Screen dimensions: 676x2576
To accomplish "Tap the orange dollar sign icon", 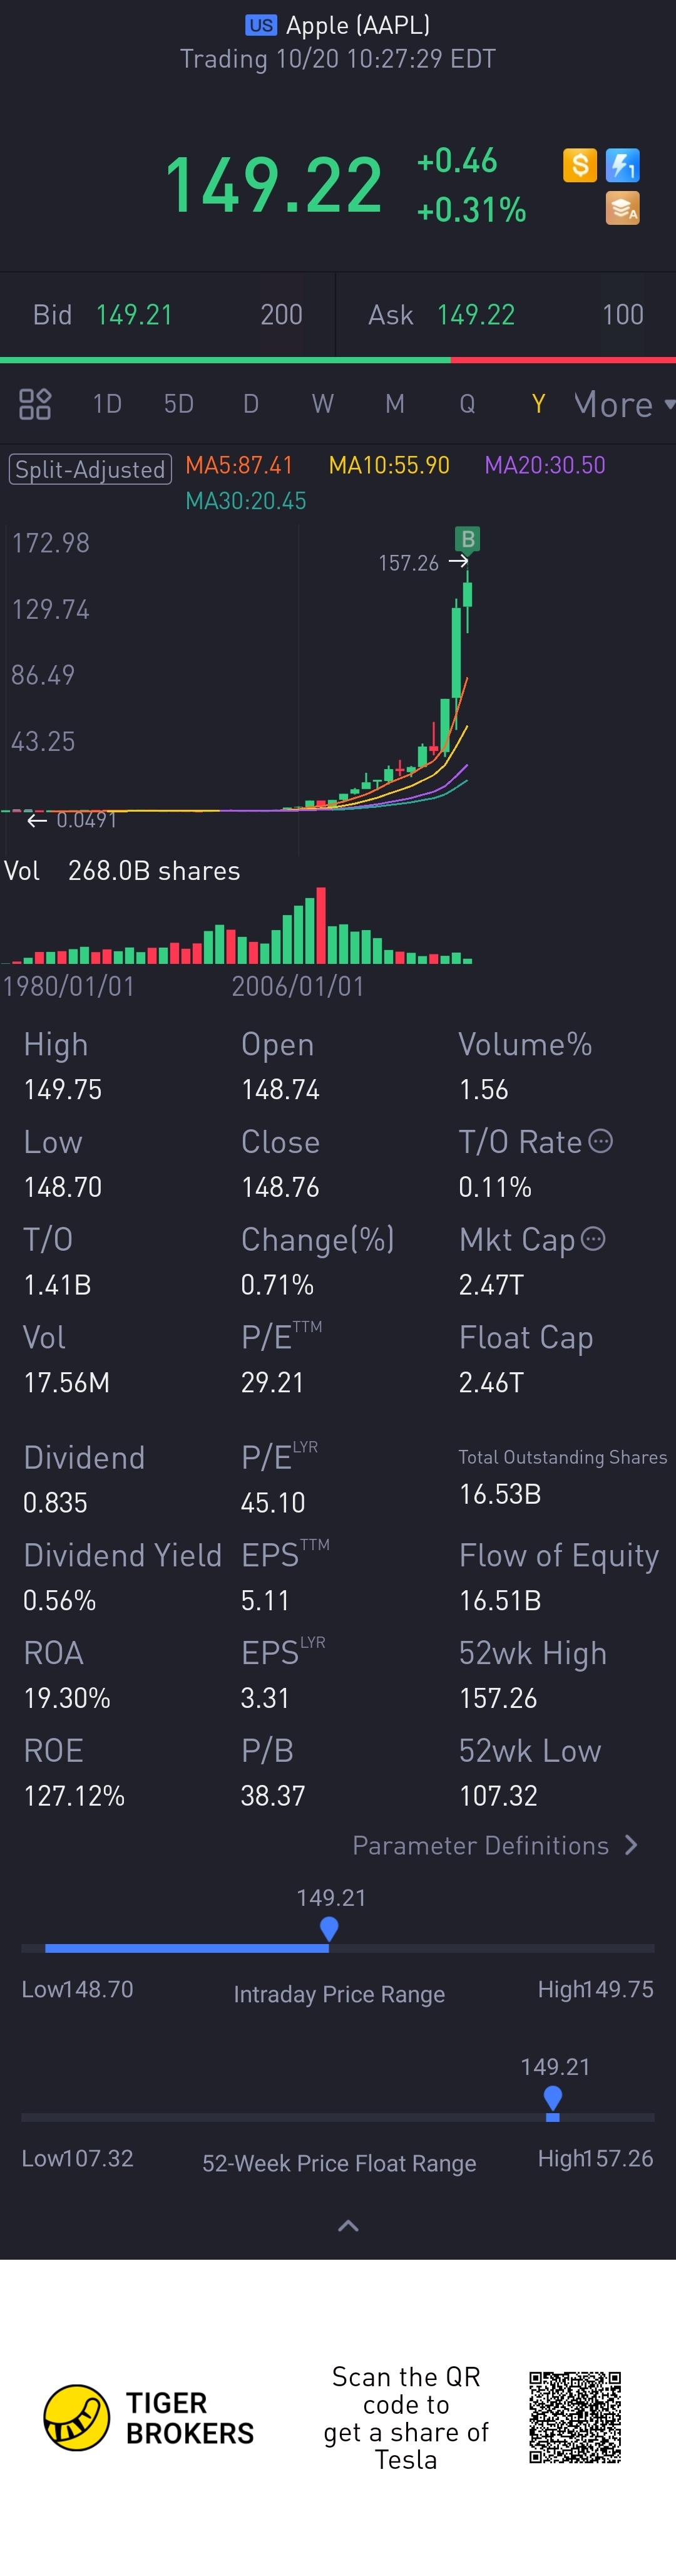I will [x=580, y=165].
